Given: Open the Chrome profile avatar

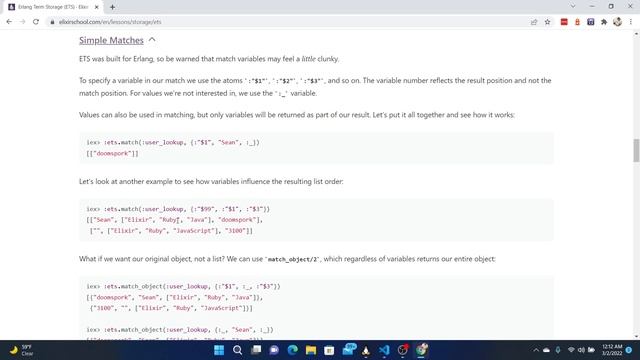Looking at the screenshot, I should tap(617, 22).
